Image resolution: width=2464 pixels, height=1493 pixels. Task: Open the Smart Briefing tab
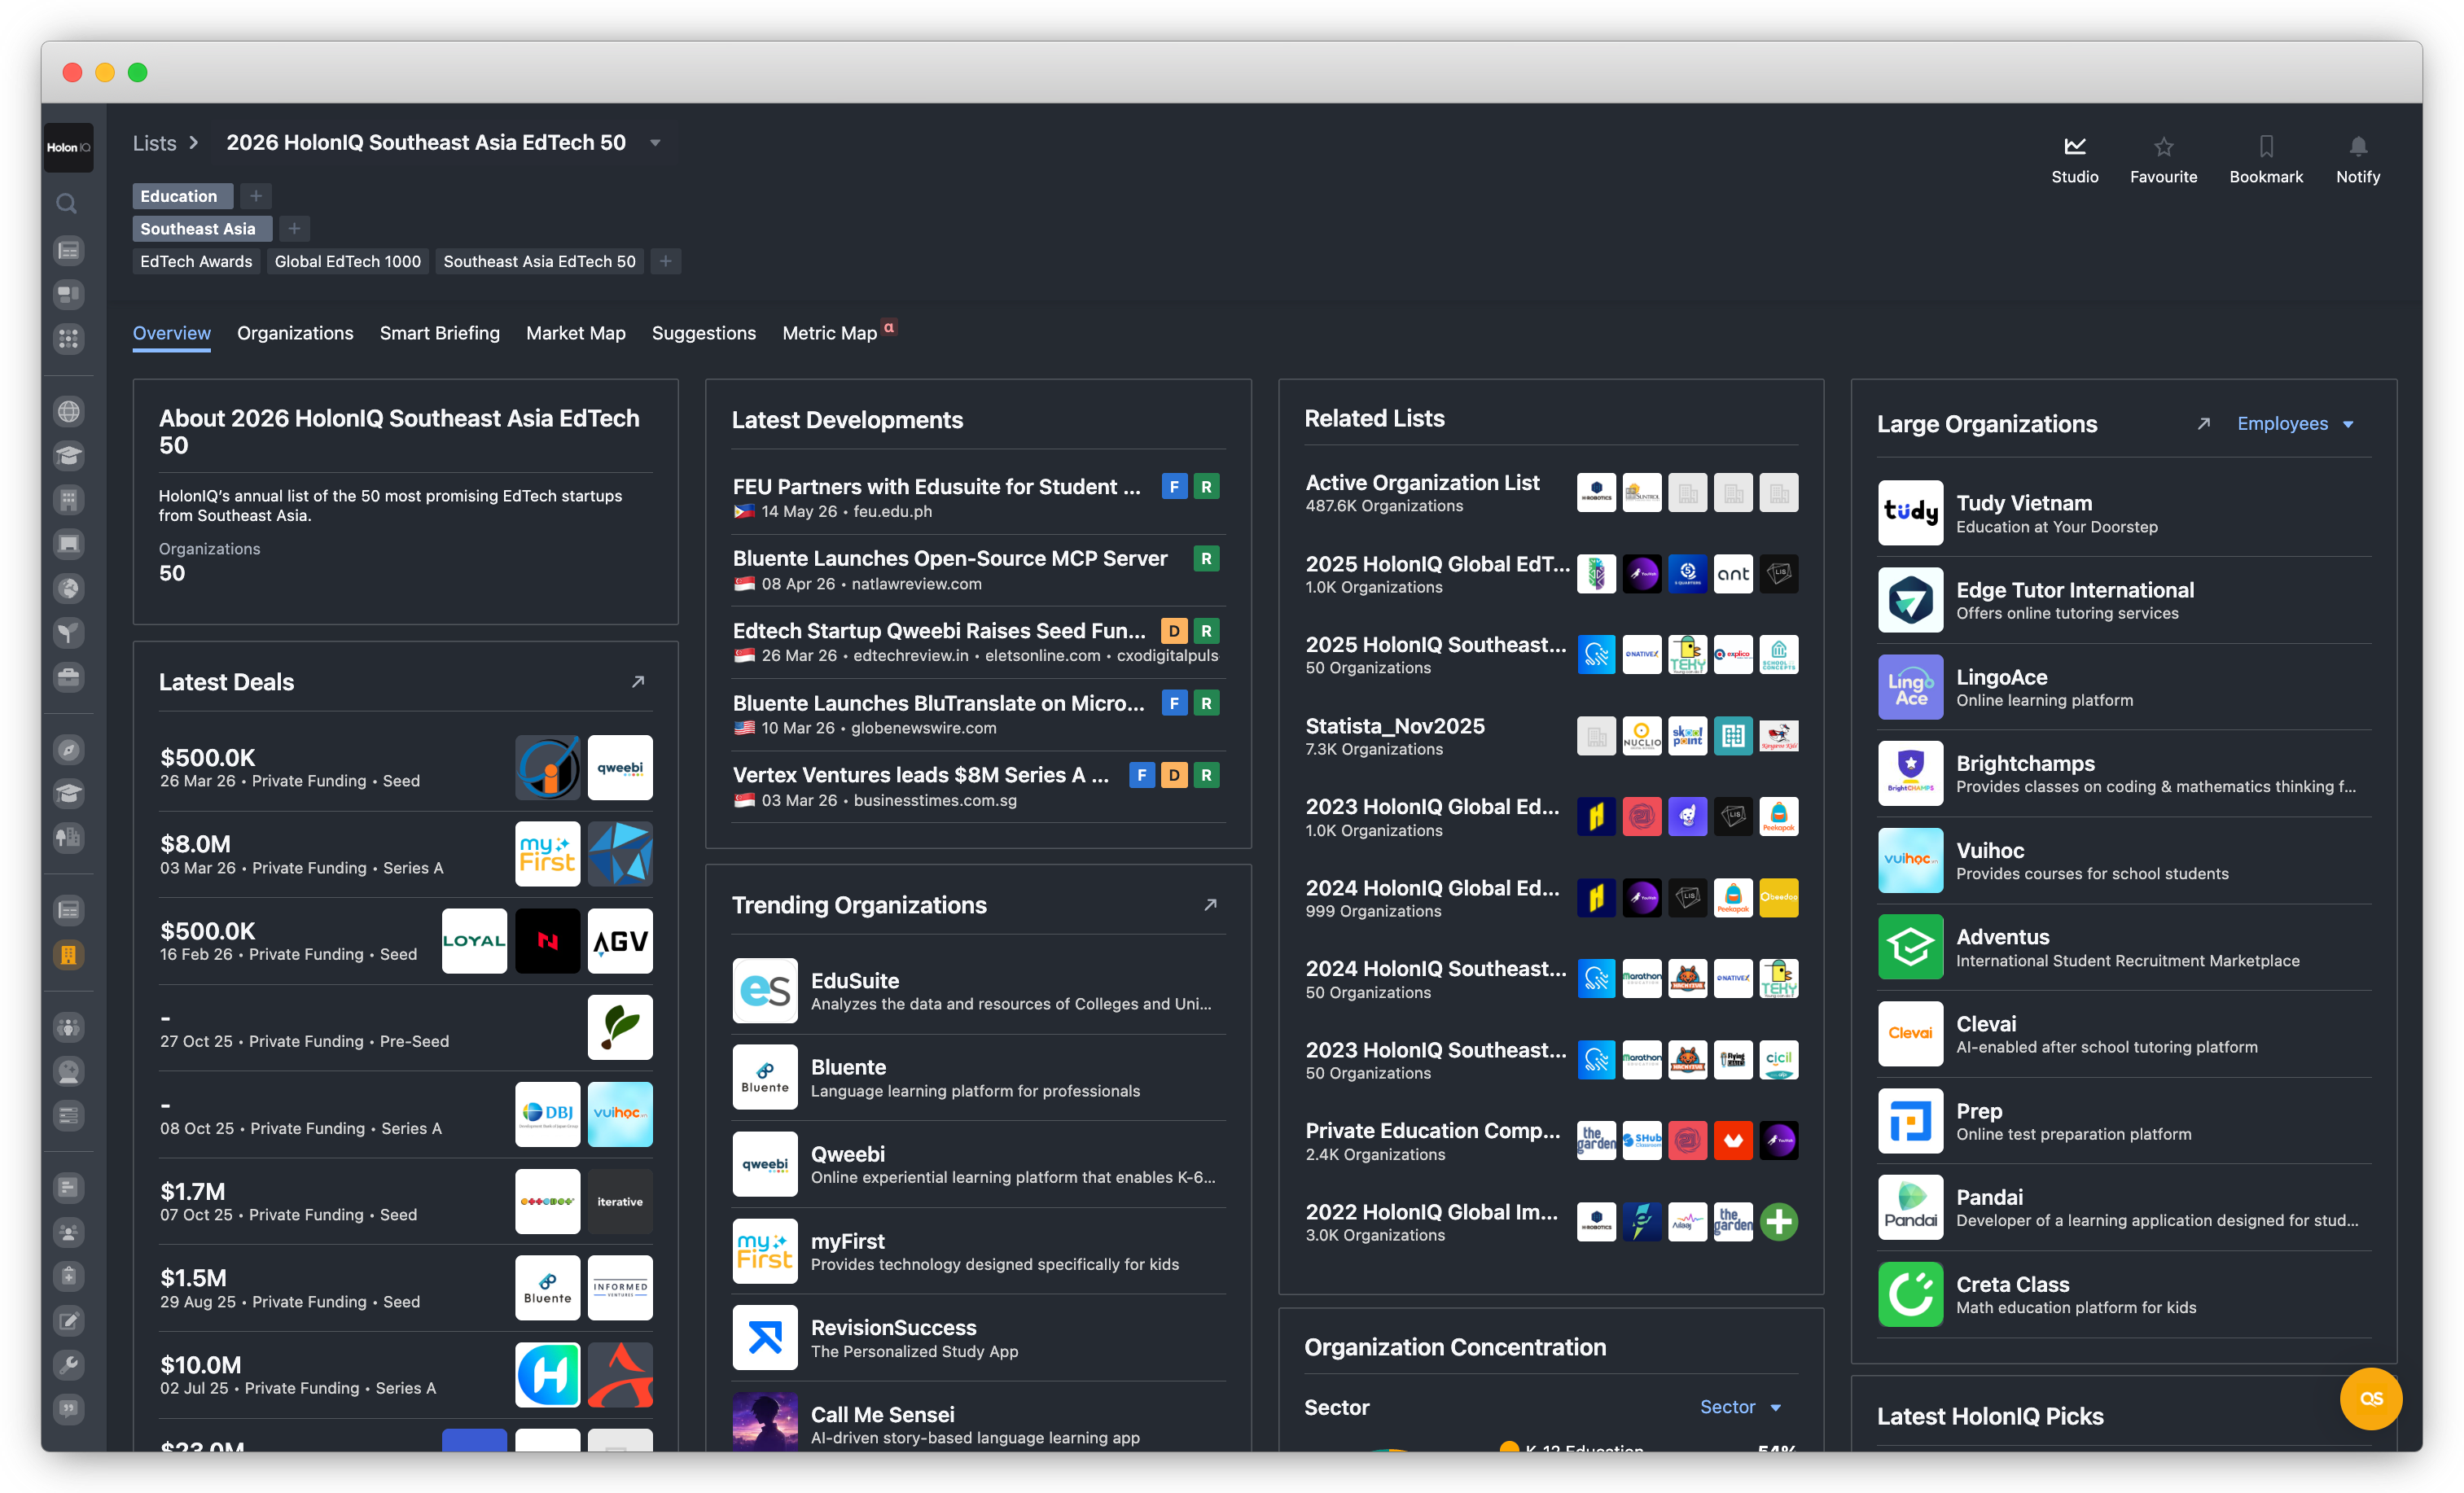click(x=440, y=333)
